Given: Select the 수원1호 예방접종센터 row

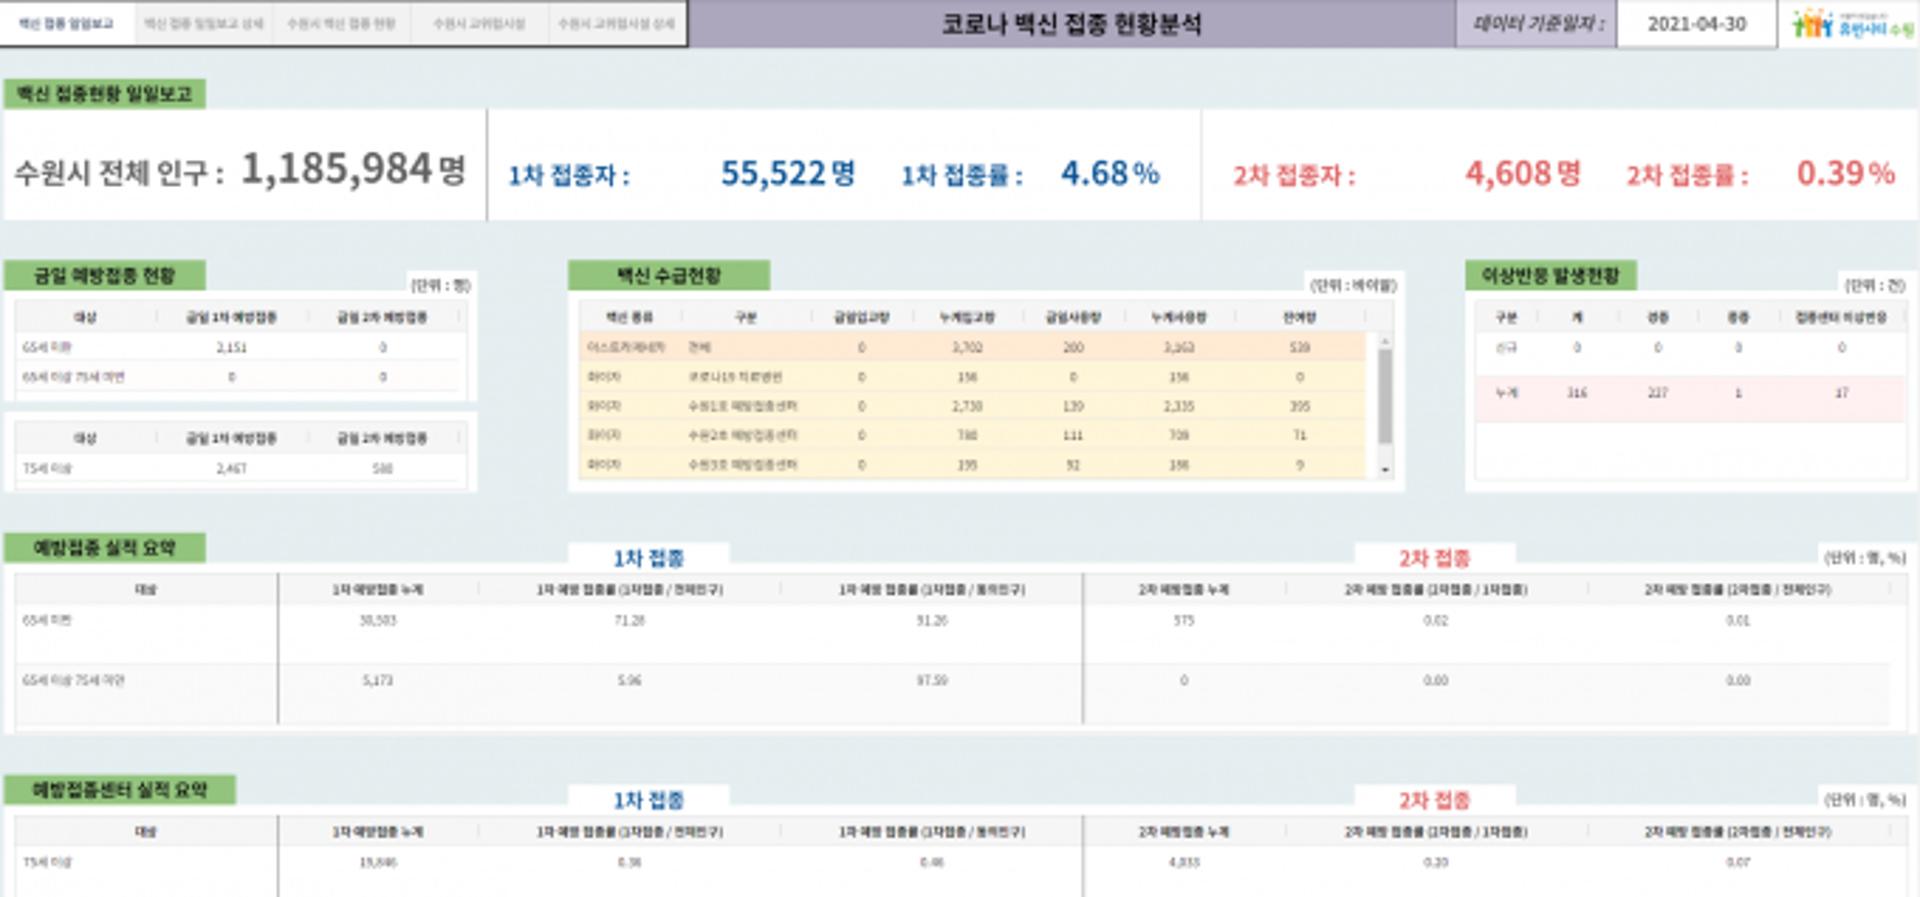Looking at the screenshot, I should point(973,406).
